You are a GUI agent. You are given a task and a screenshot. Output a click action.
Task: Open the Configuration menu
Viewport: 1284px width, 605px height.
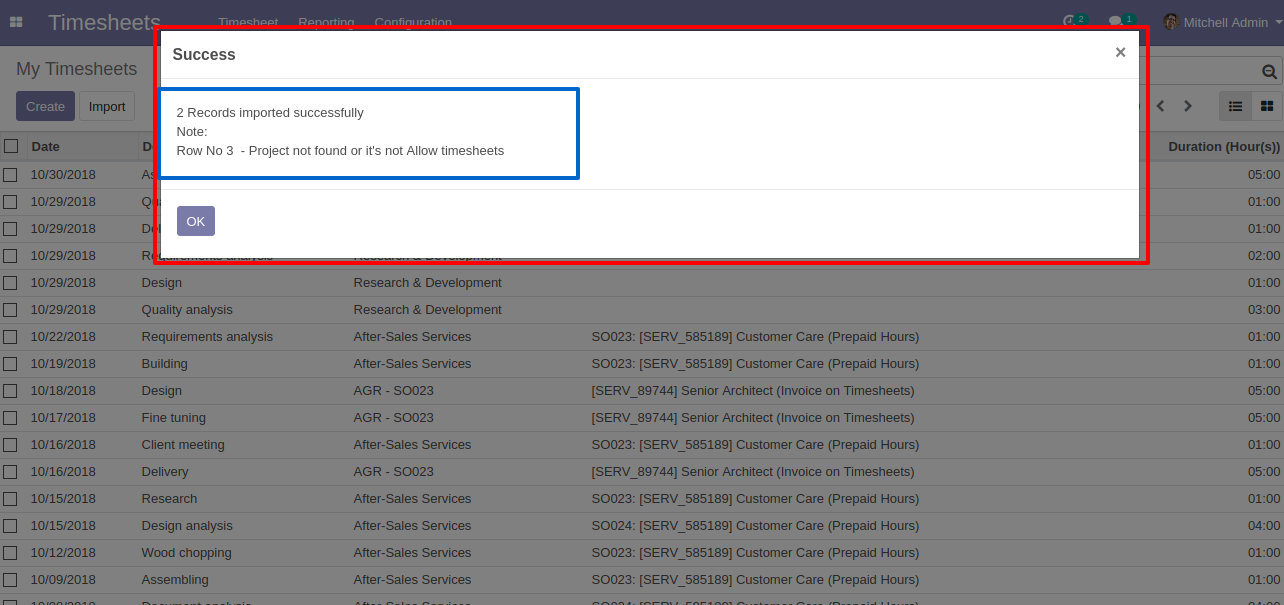413,22
